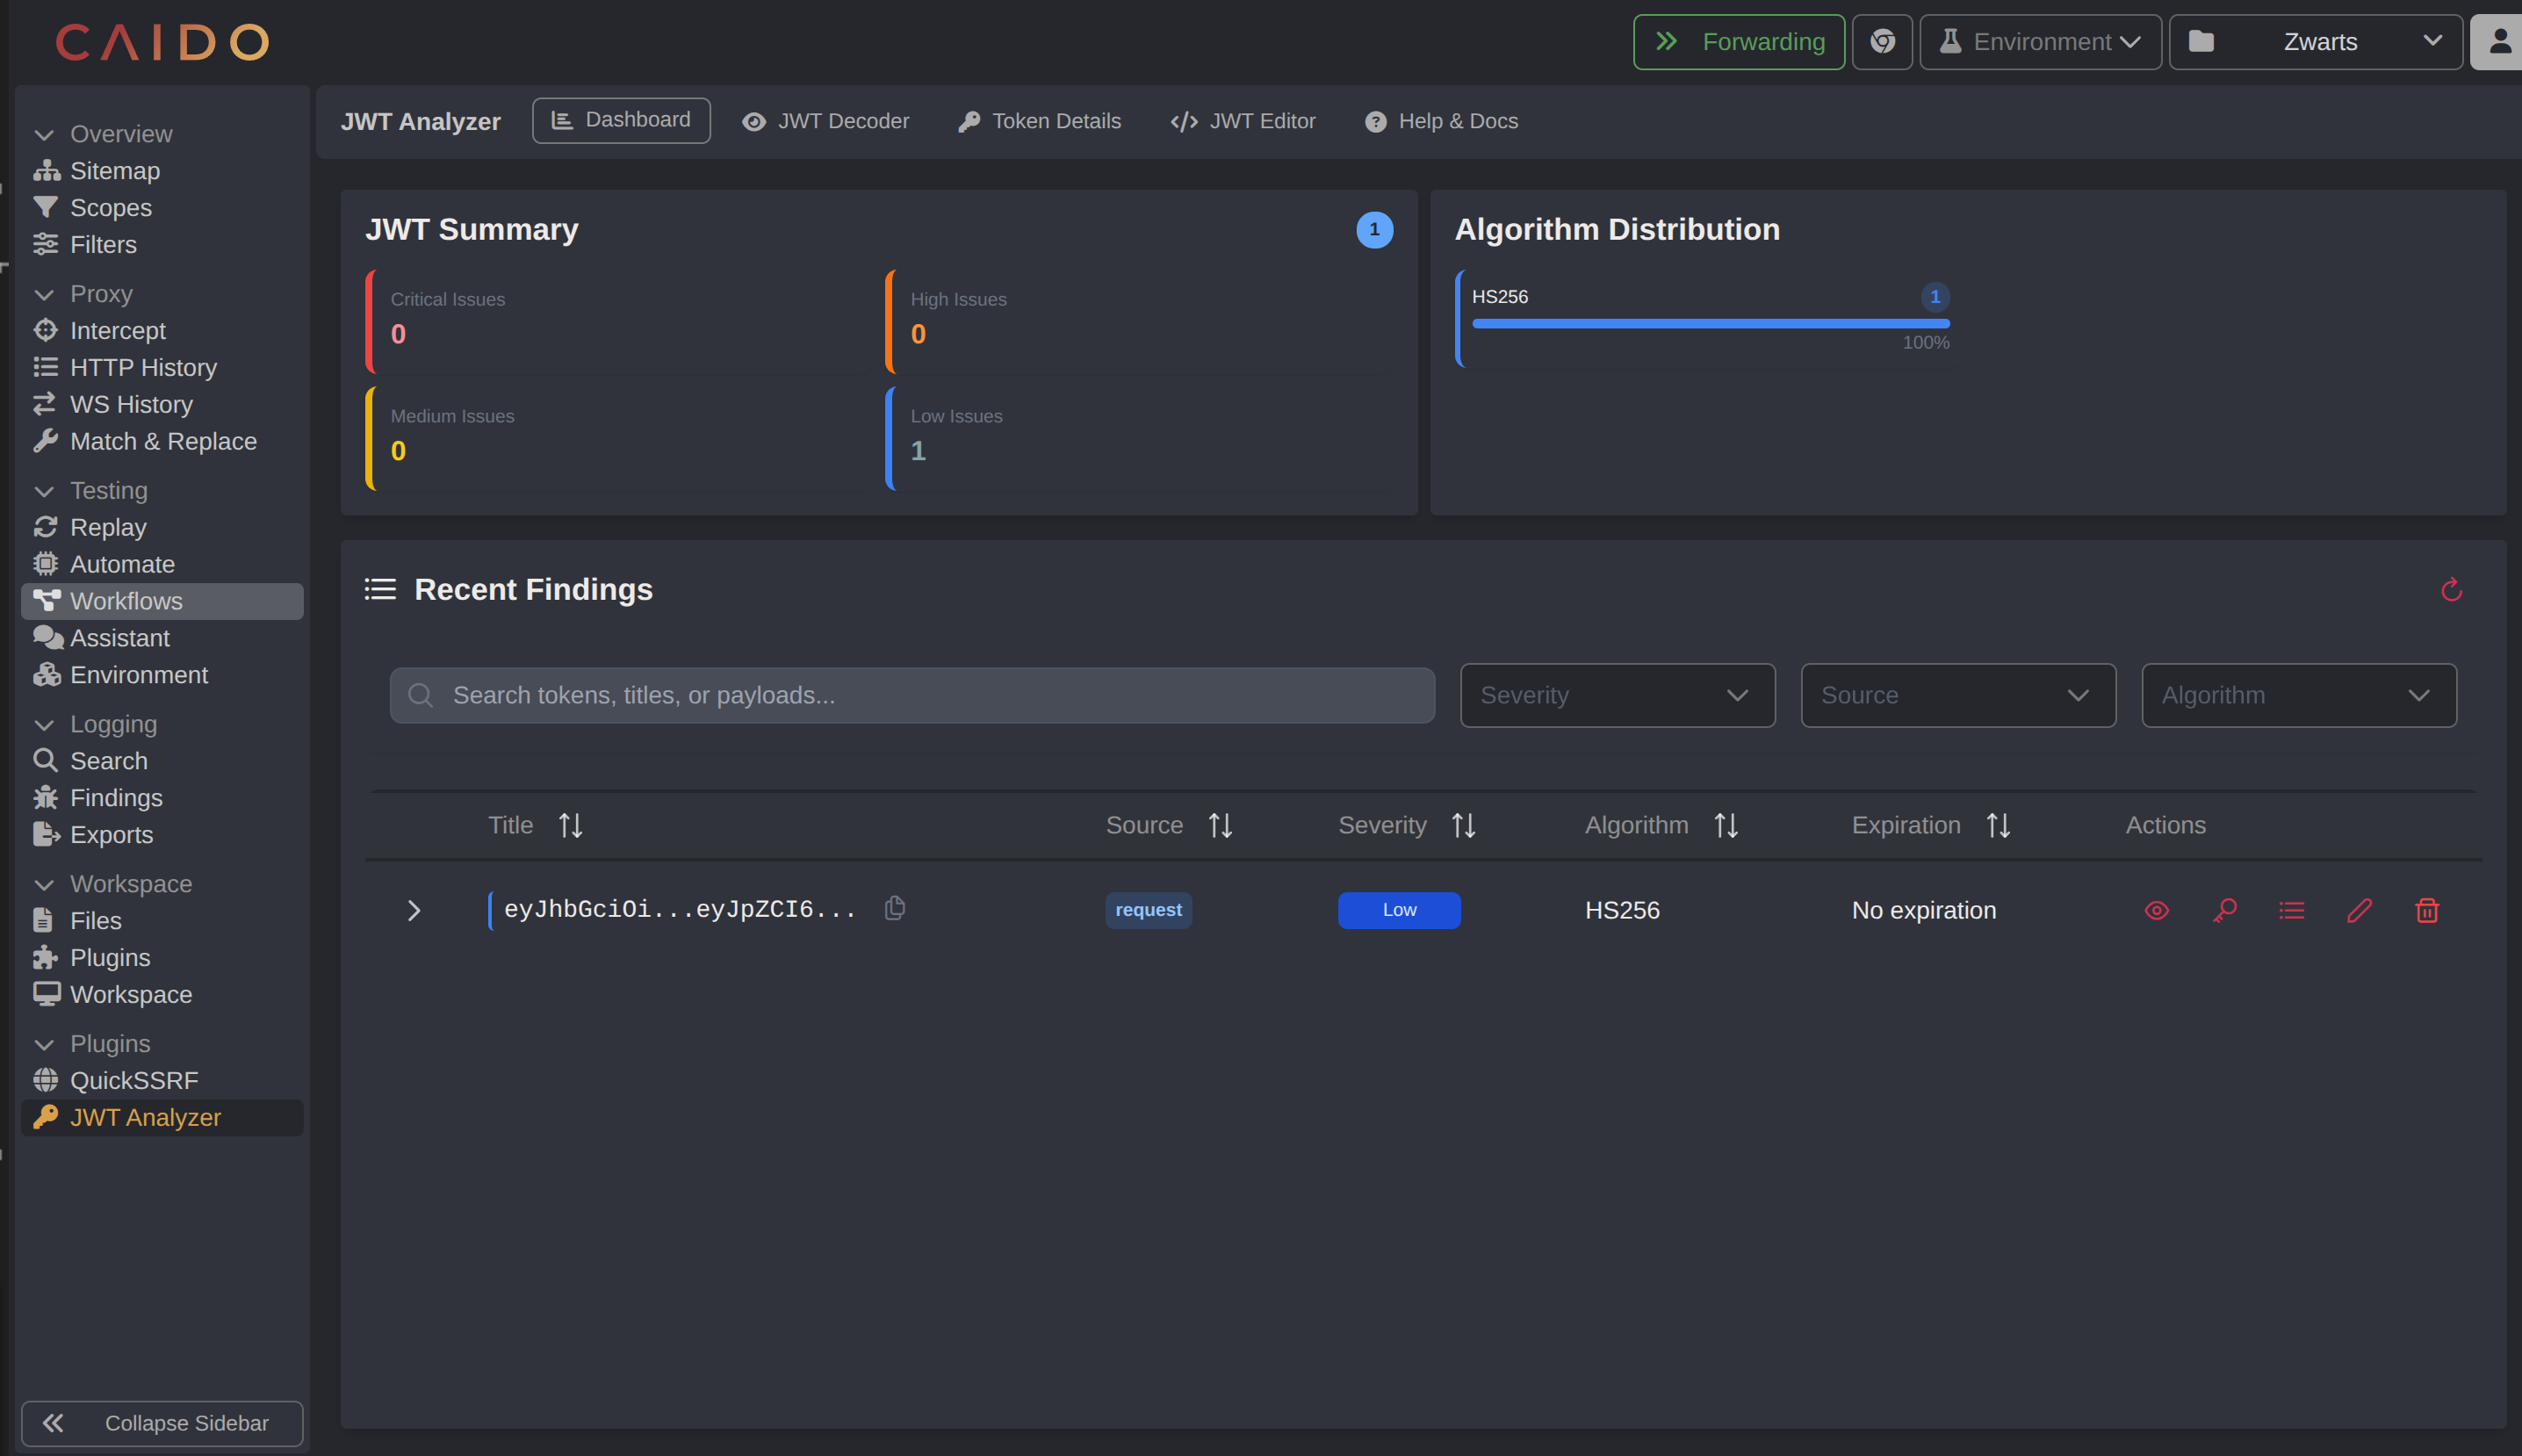
Task: Inspect the finding with the magnifier action
Action: coord(2224,910)
